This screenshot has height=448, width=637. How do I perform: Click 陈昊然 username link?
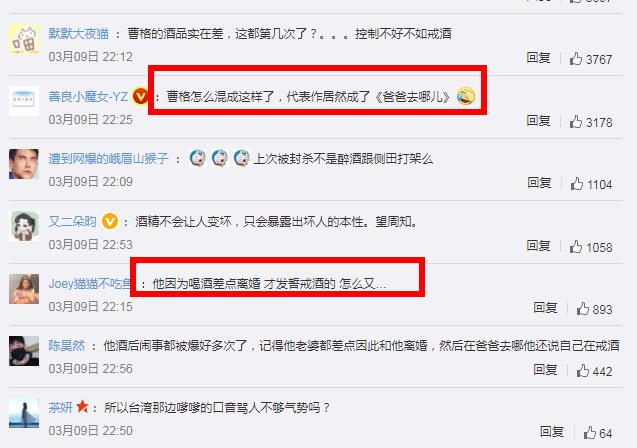tap(67, 346)
